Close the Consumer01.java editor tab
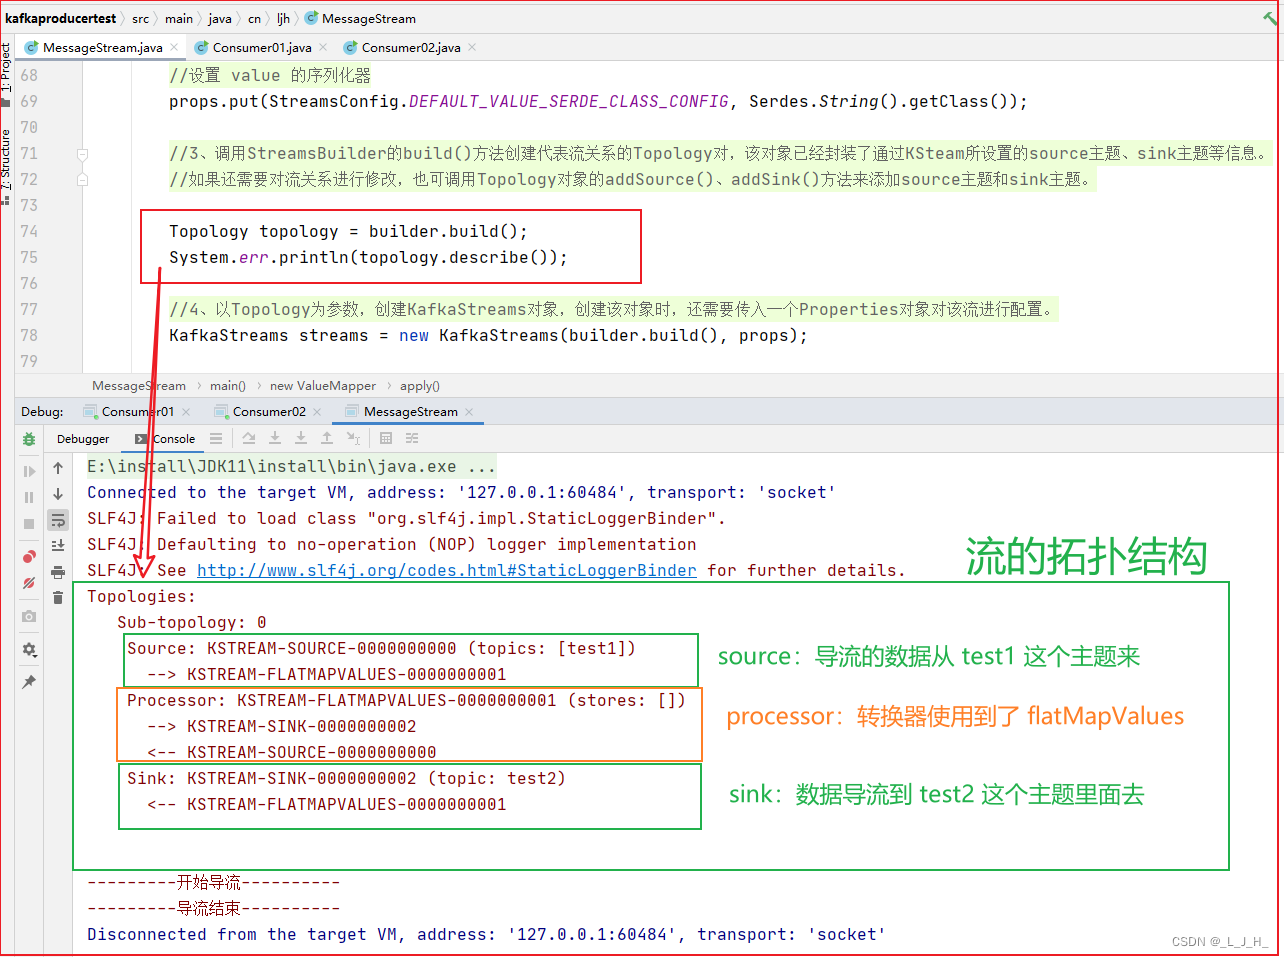 (x=323, y=47)
